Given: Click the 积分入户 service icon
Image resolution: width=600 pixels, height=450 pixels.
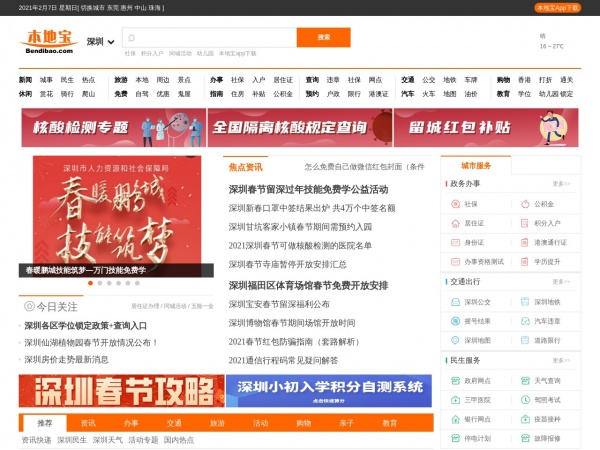Looking at the screenshot, I should [x=525, y=223].
